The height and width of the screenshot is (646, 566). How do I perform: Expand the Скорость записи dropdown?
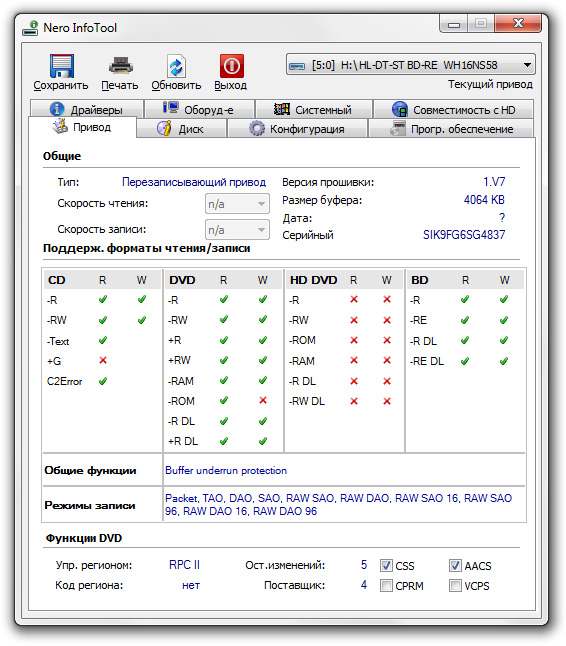pos(237,230)
